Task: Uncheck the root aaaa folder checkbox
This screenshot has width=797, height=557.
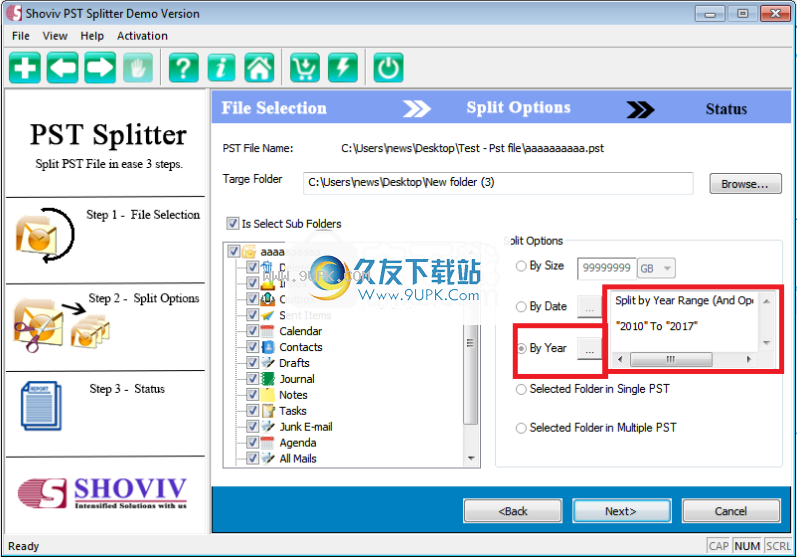Action: 234,251
